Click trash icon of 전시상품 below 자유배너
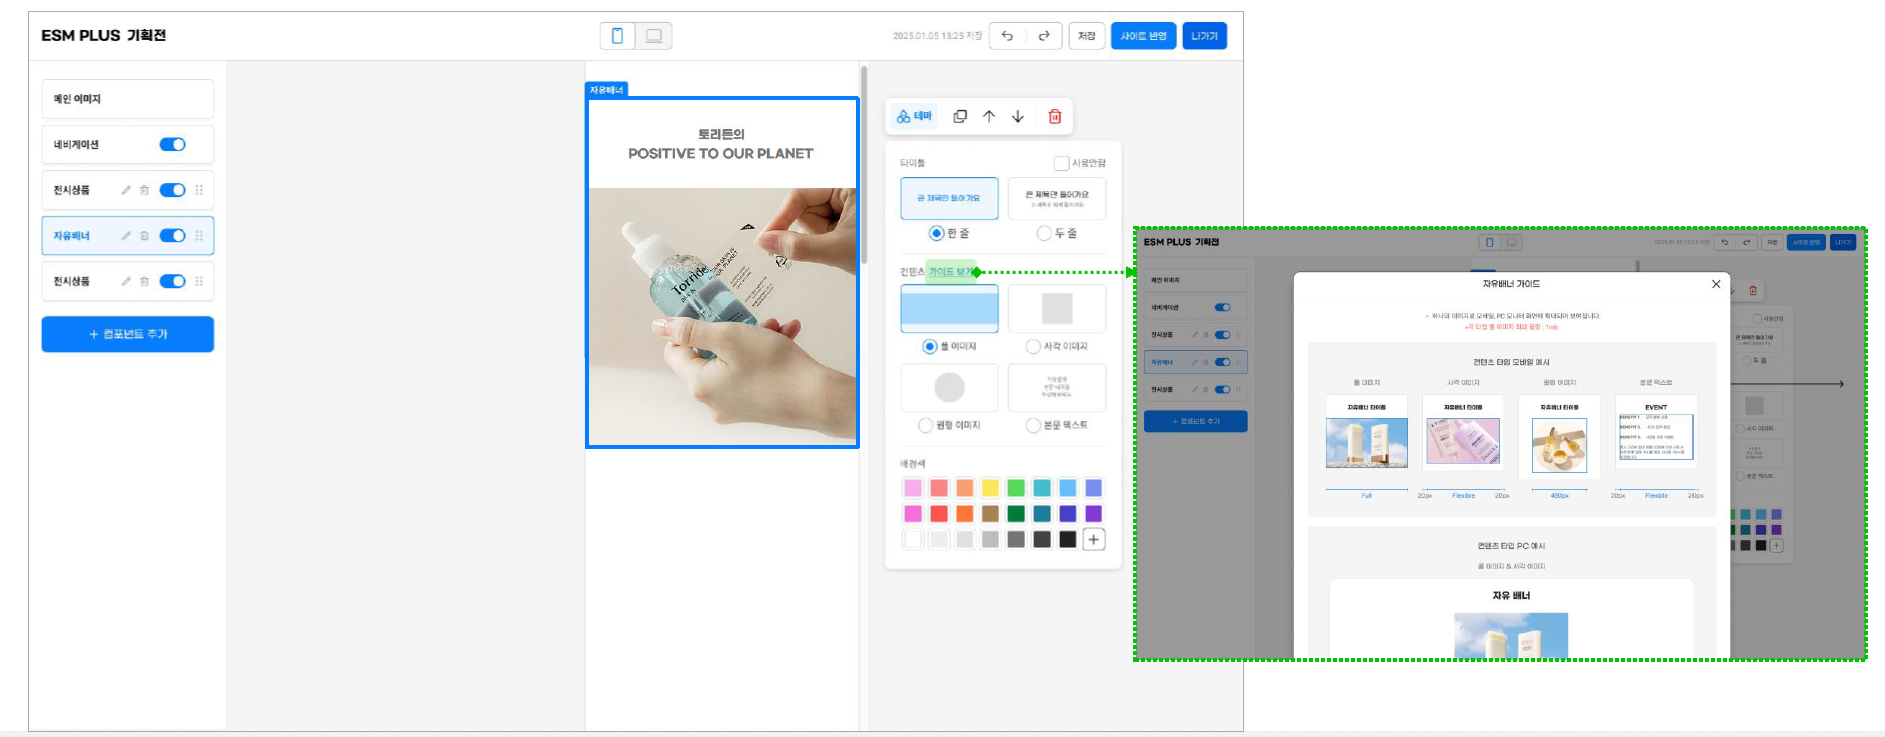 tap(144, 281)
